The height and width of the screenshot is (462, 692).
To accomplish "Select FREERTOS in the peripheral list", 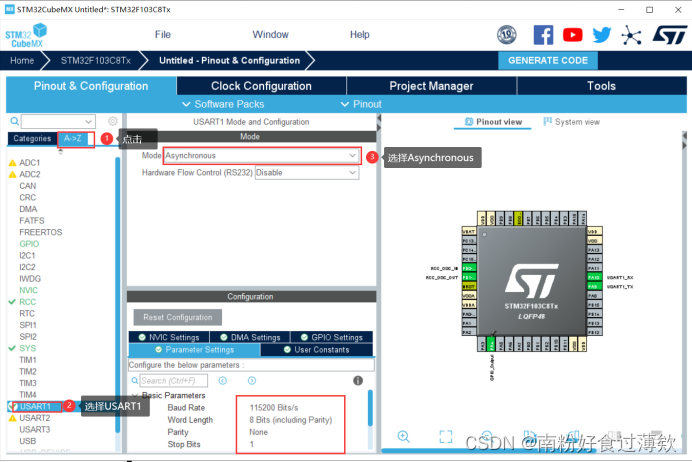I will 41,232.
